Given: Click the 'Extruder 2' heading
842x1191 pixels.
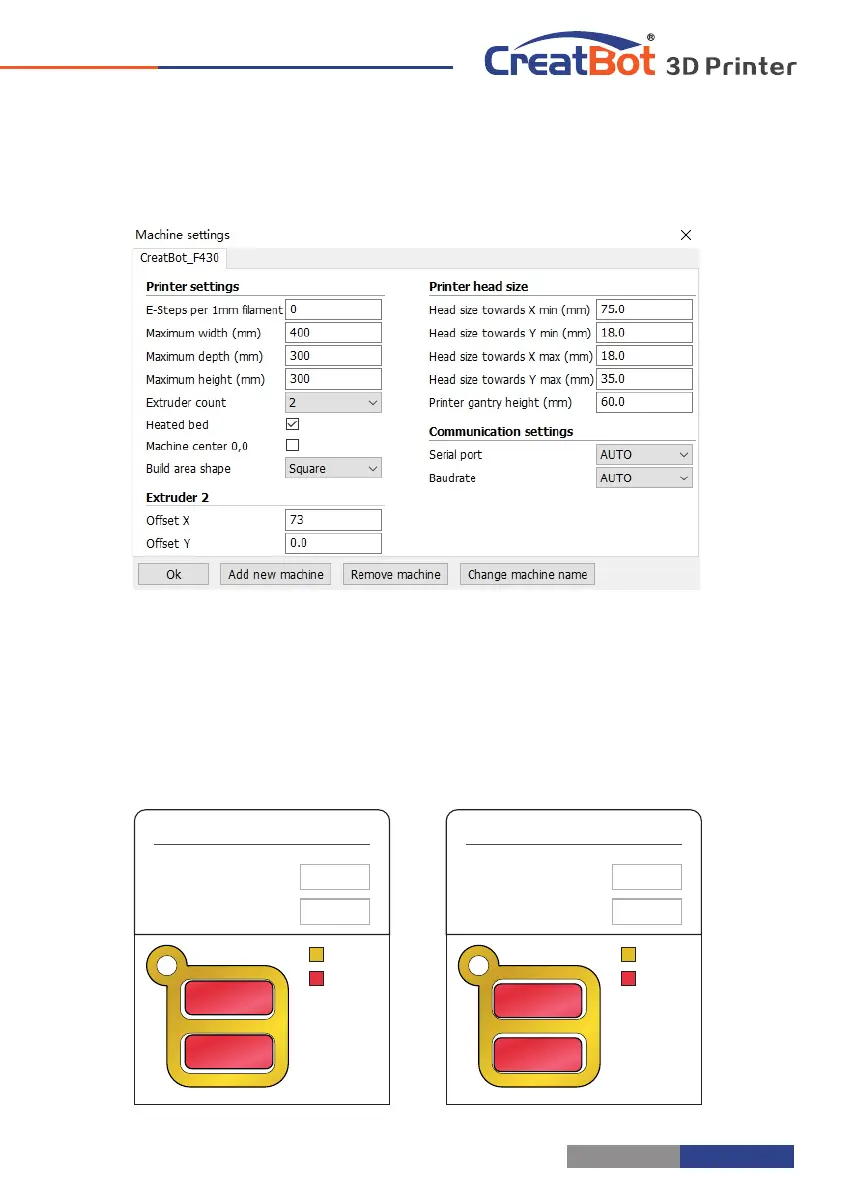Looking at the screenshot, I should point(178,498).
